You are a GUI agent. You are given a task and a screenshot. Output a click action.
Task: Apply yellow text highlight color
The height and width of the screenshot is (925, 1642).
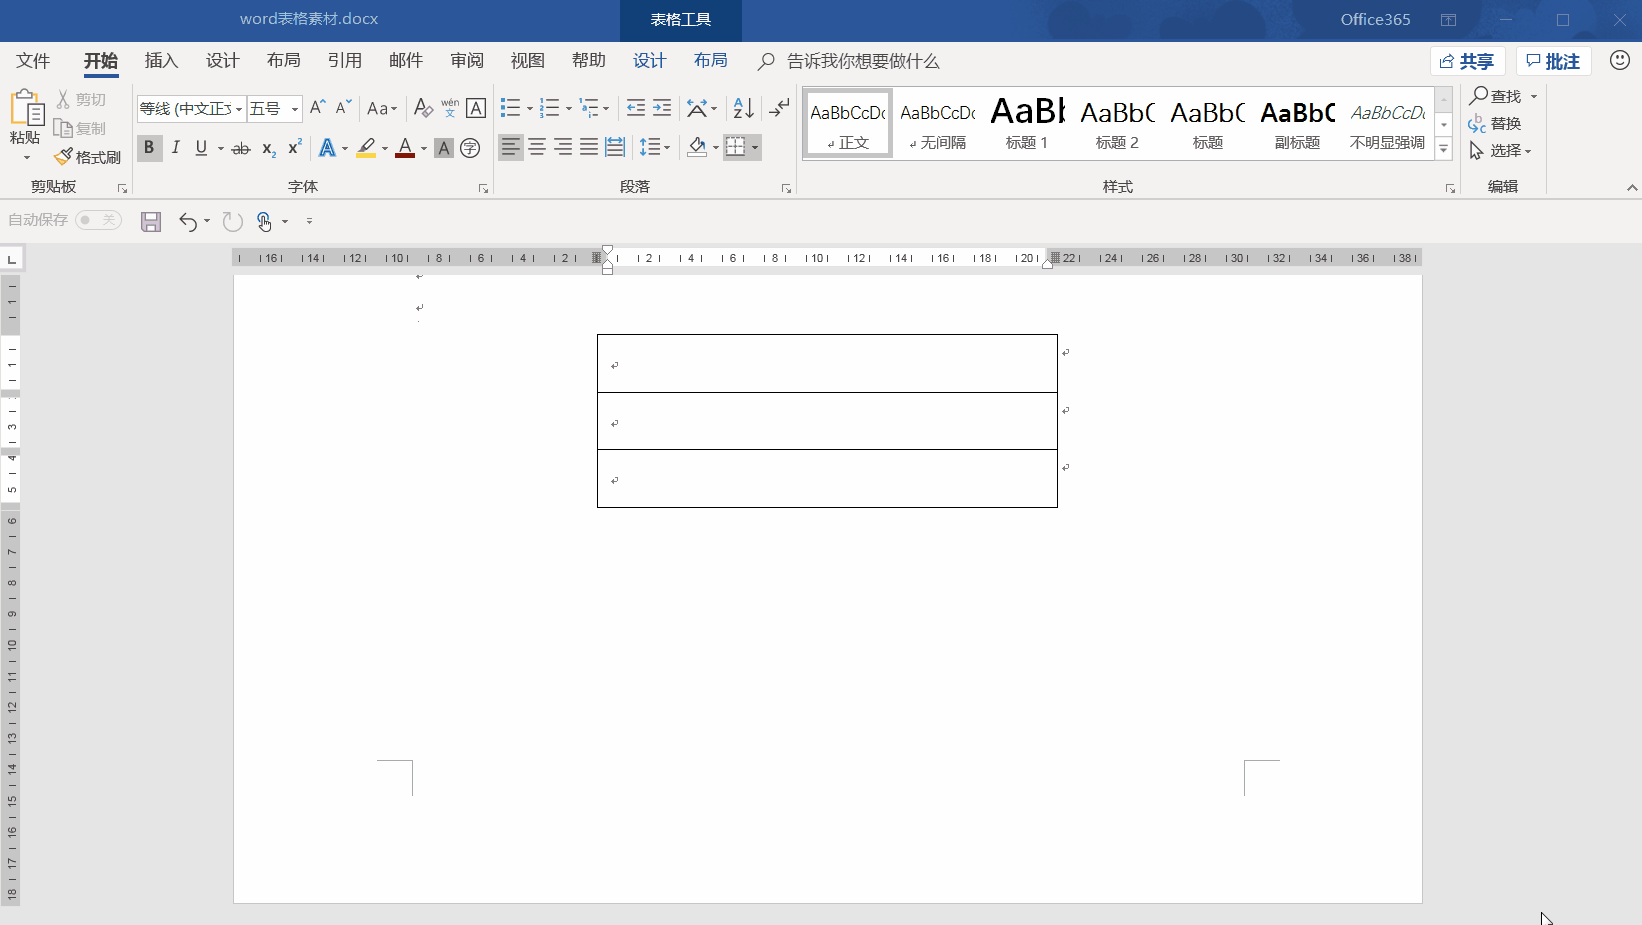coord(367,148)
